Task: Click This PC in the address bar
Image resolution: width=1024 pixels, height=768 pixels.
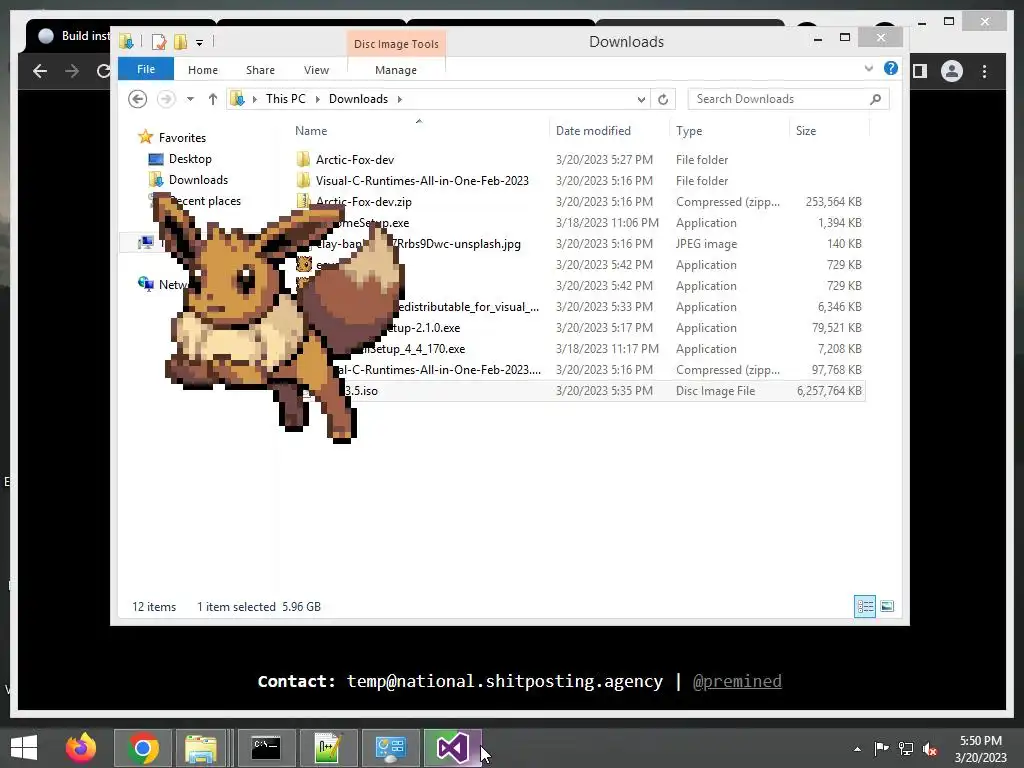Action: (x=285, y=99)
